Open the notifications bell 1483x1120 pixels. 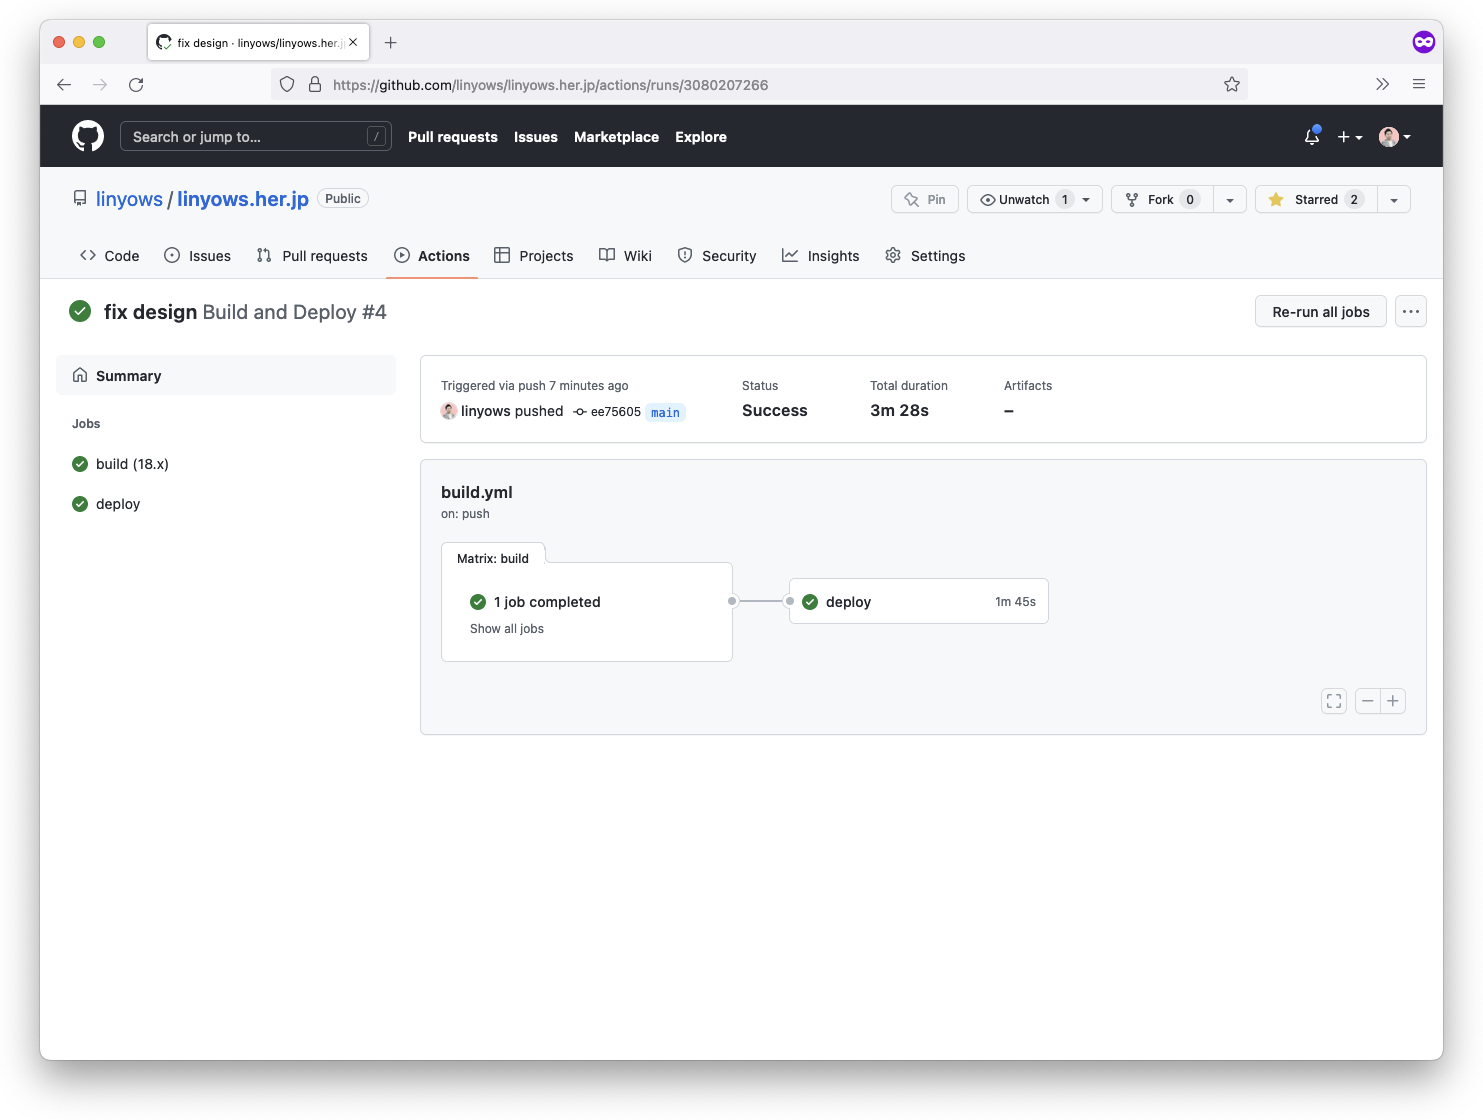click(1311, 136)
